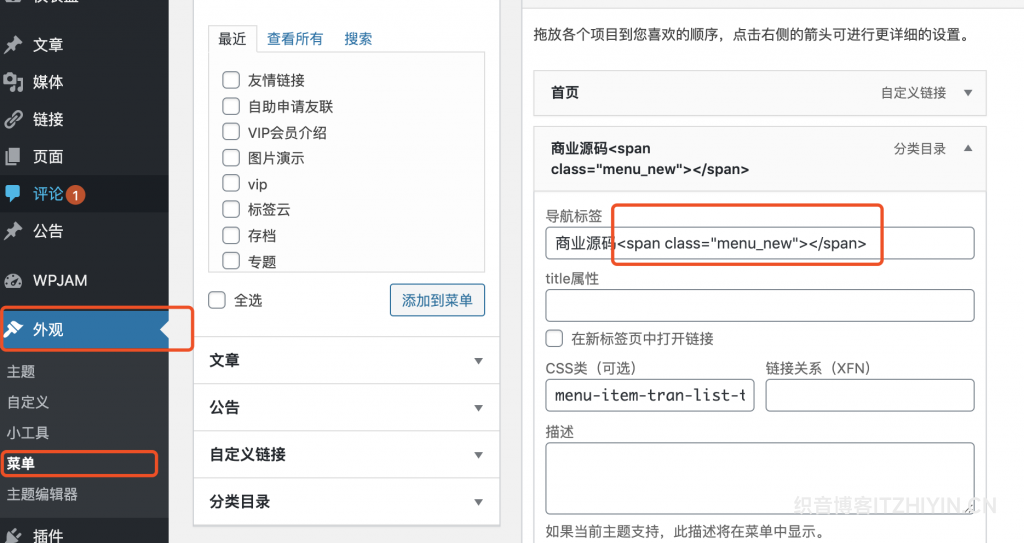Check the 存档 checkbox
Viewport: 1024px width, 543px height.
(231, 235)
